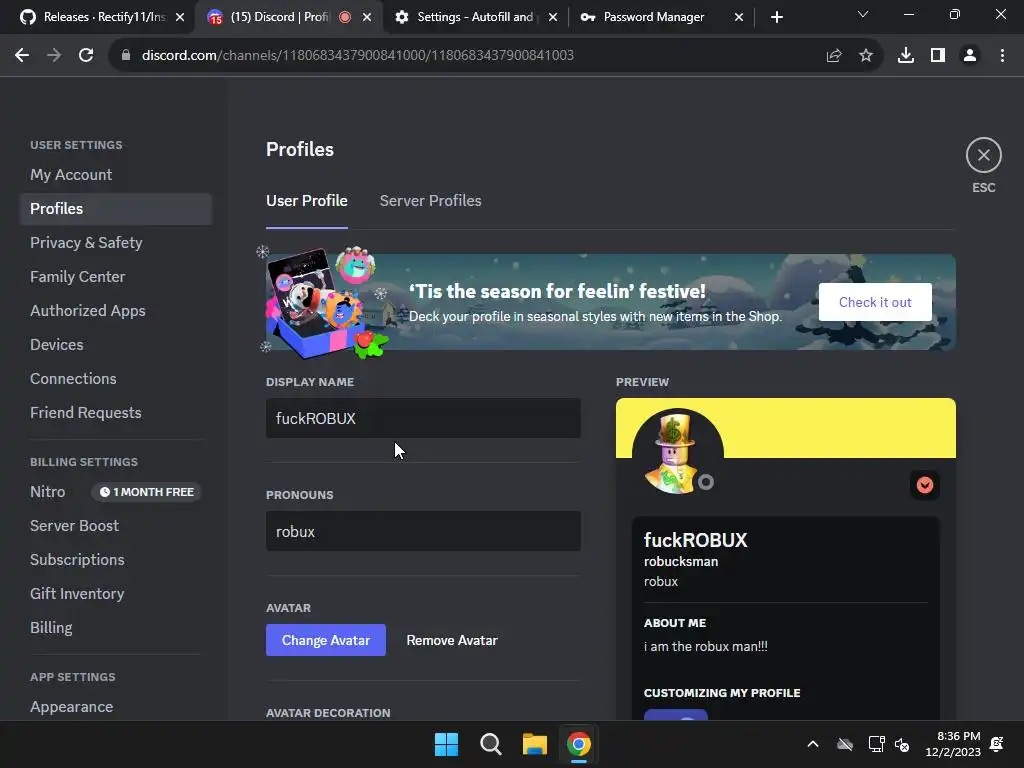Switch to Releases Rectify11 GitHub tab
The width and height of the screenshot is (1024, 768).
click(103, 17)
